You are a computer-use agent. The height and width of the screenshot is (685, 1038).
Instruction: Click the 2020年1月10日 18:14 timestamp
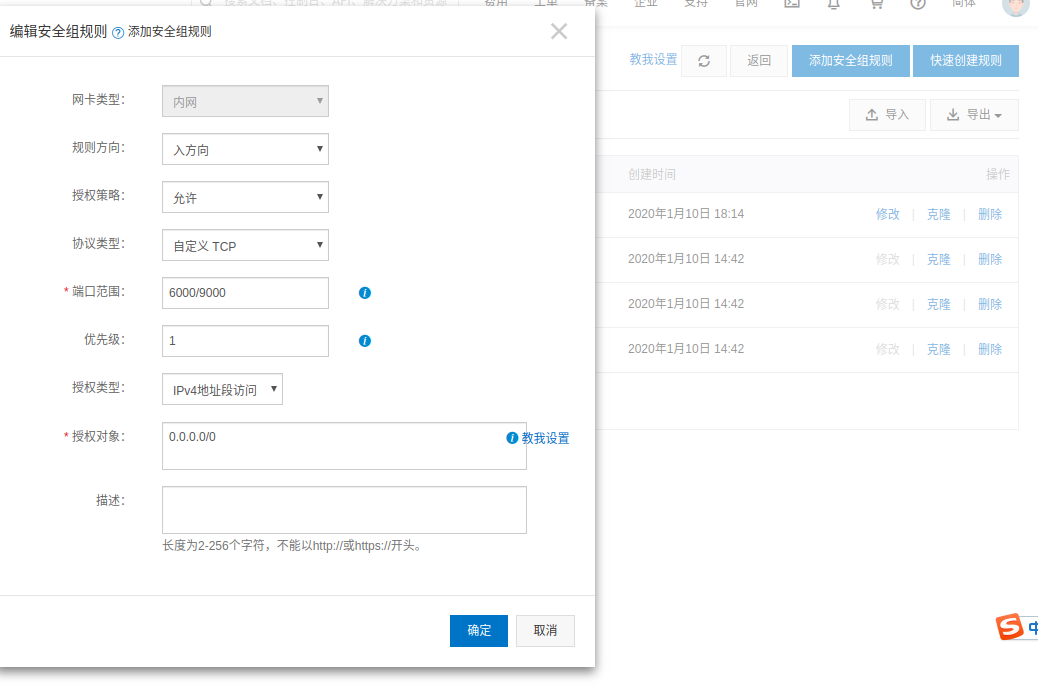(686, 214)
